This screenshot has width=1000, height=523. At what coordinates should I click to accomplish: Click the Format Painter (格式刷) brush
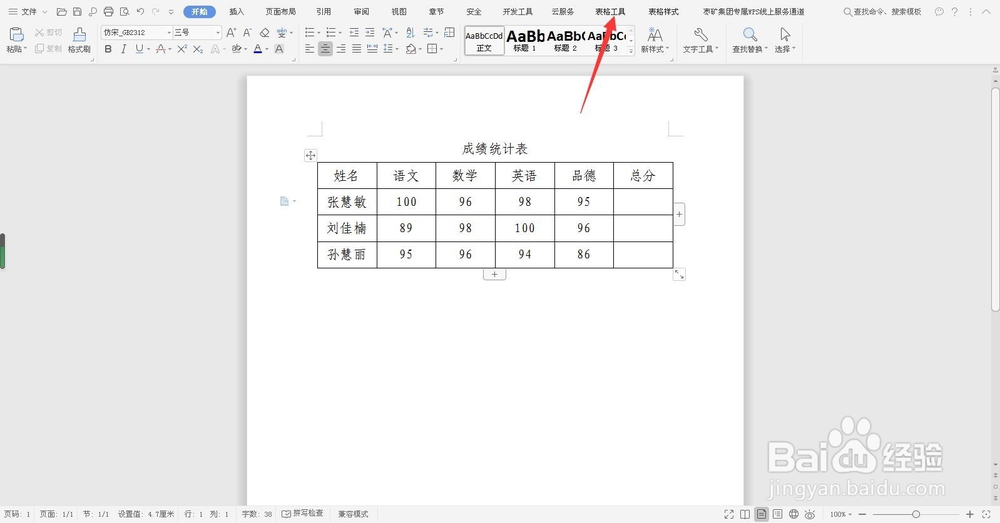pos(79,40)
